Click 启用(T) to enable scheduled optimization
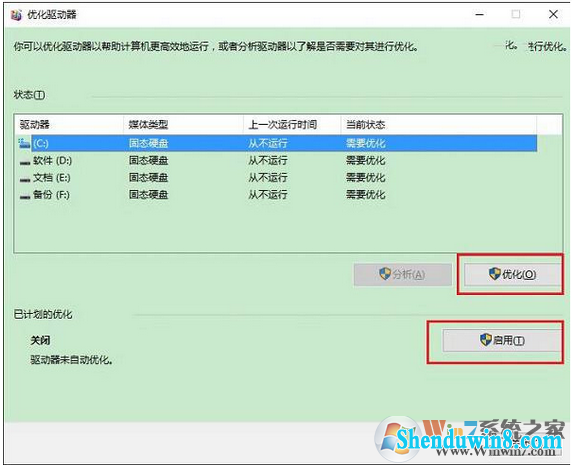This screenshot has height=465, width=572. (502, 340)
